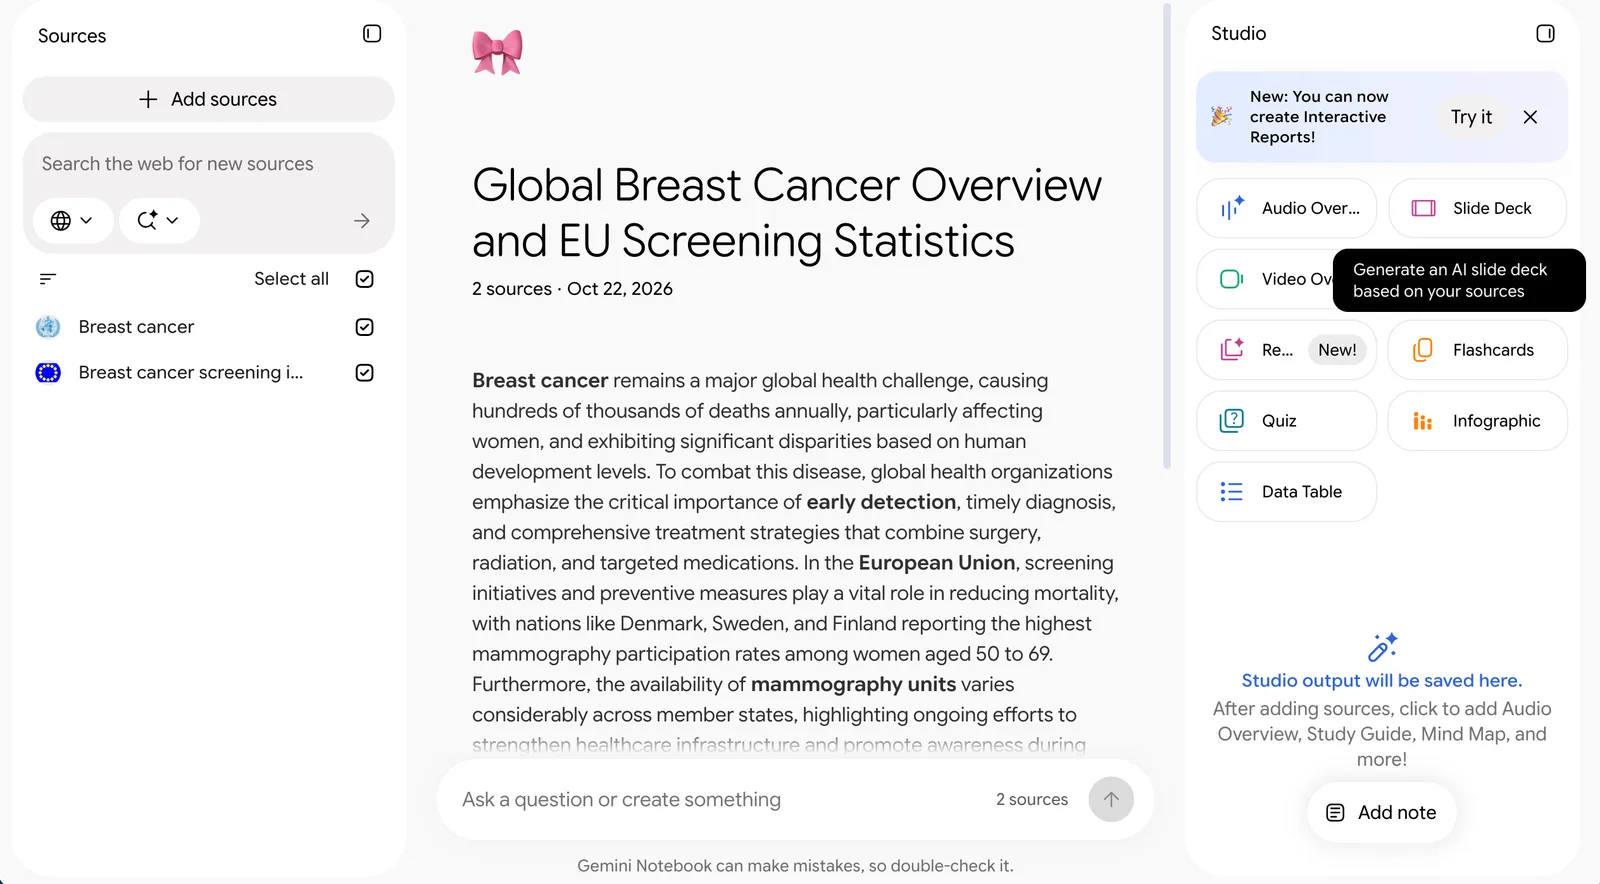This screenshot has width=1600, height=884.
Task: Open the Slide Deck option
Action: 1477,208
